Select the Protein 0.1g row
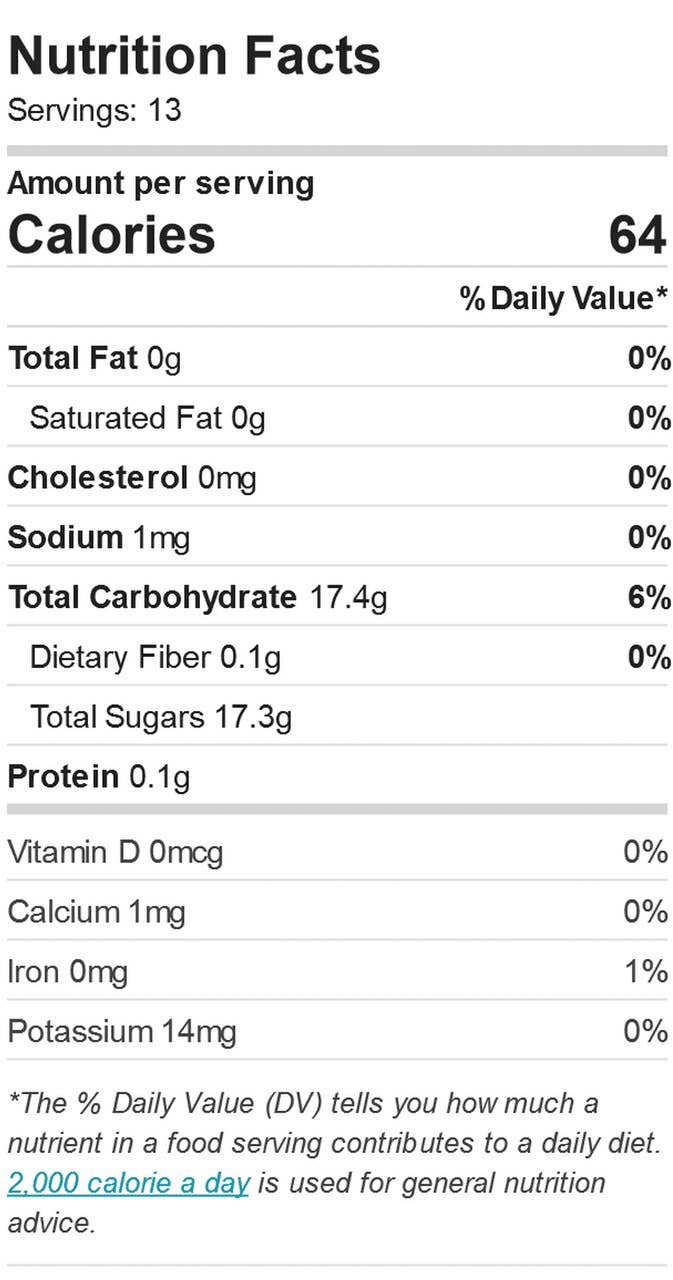The height and width of the screenshot is (1280, 673). [99, 777]
